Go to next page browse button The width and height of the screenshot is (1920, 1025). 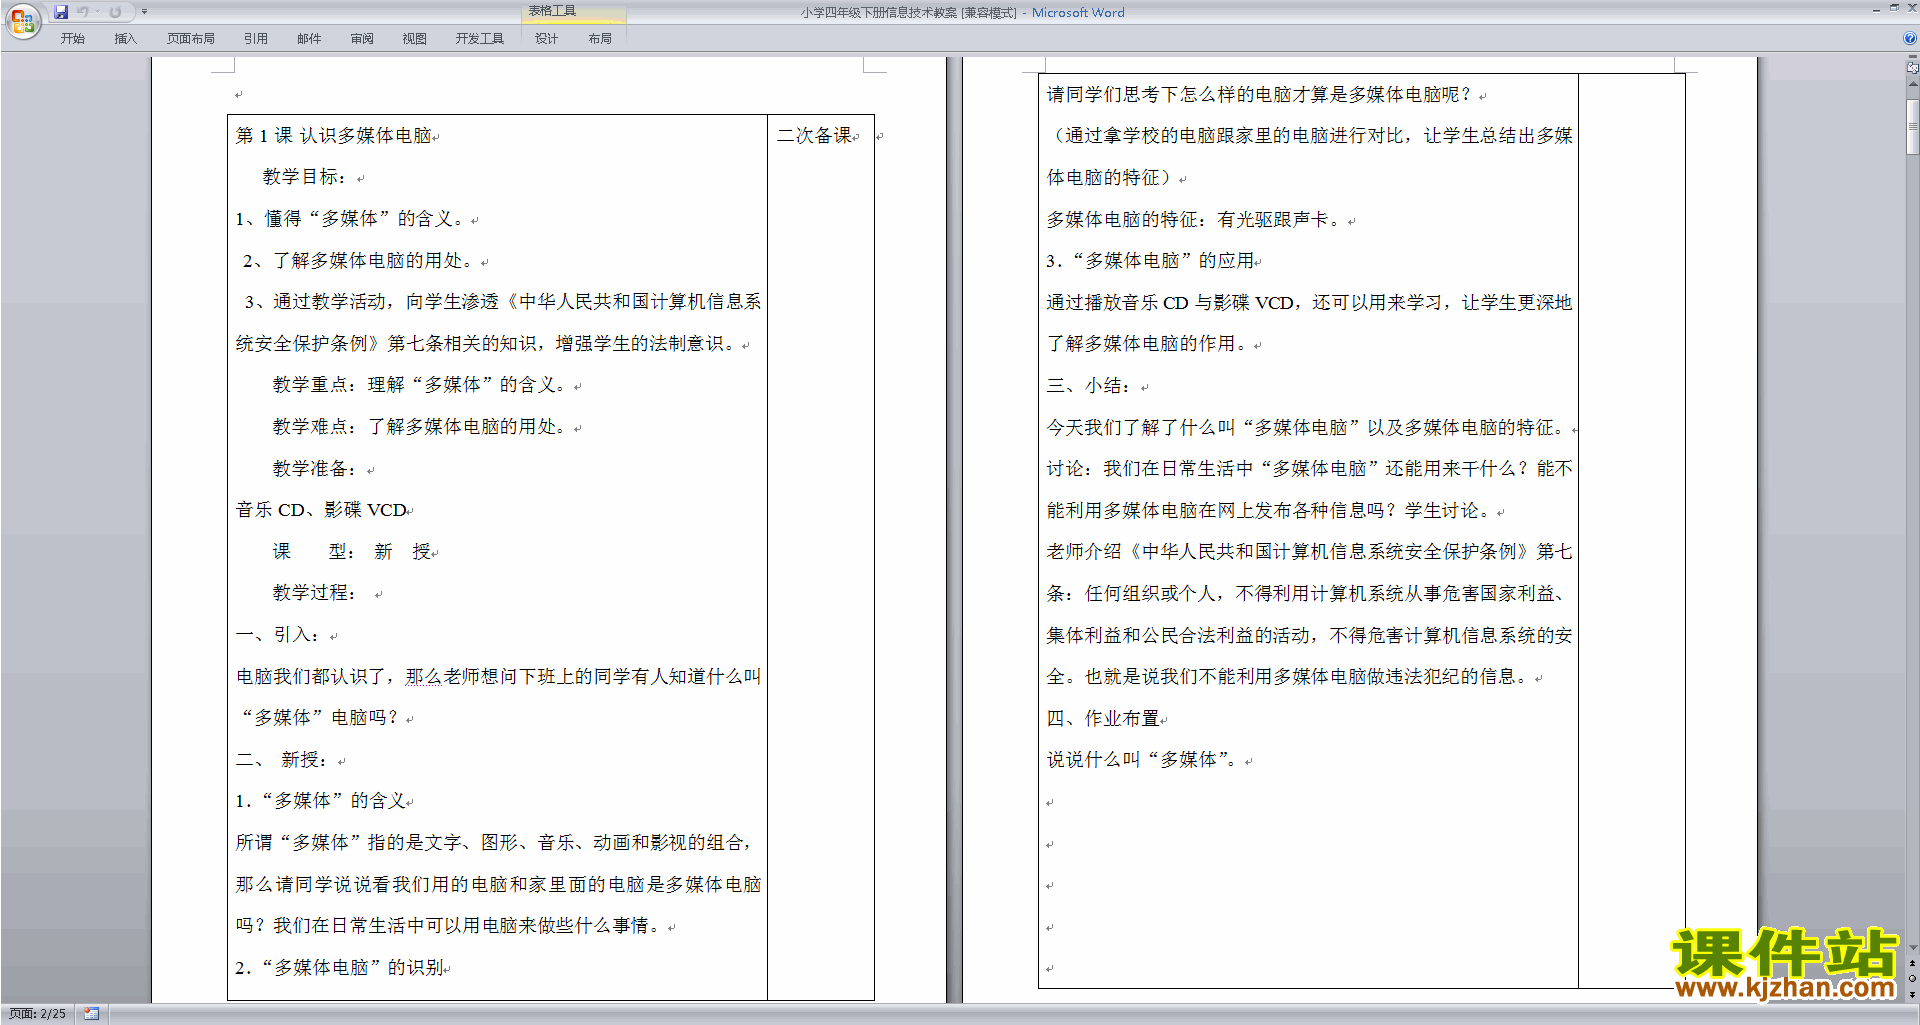(1912, 994)
